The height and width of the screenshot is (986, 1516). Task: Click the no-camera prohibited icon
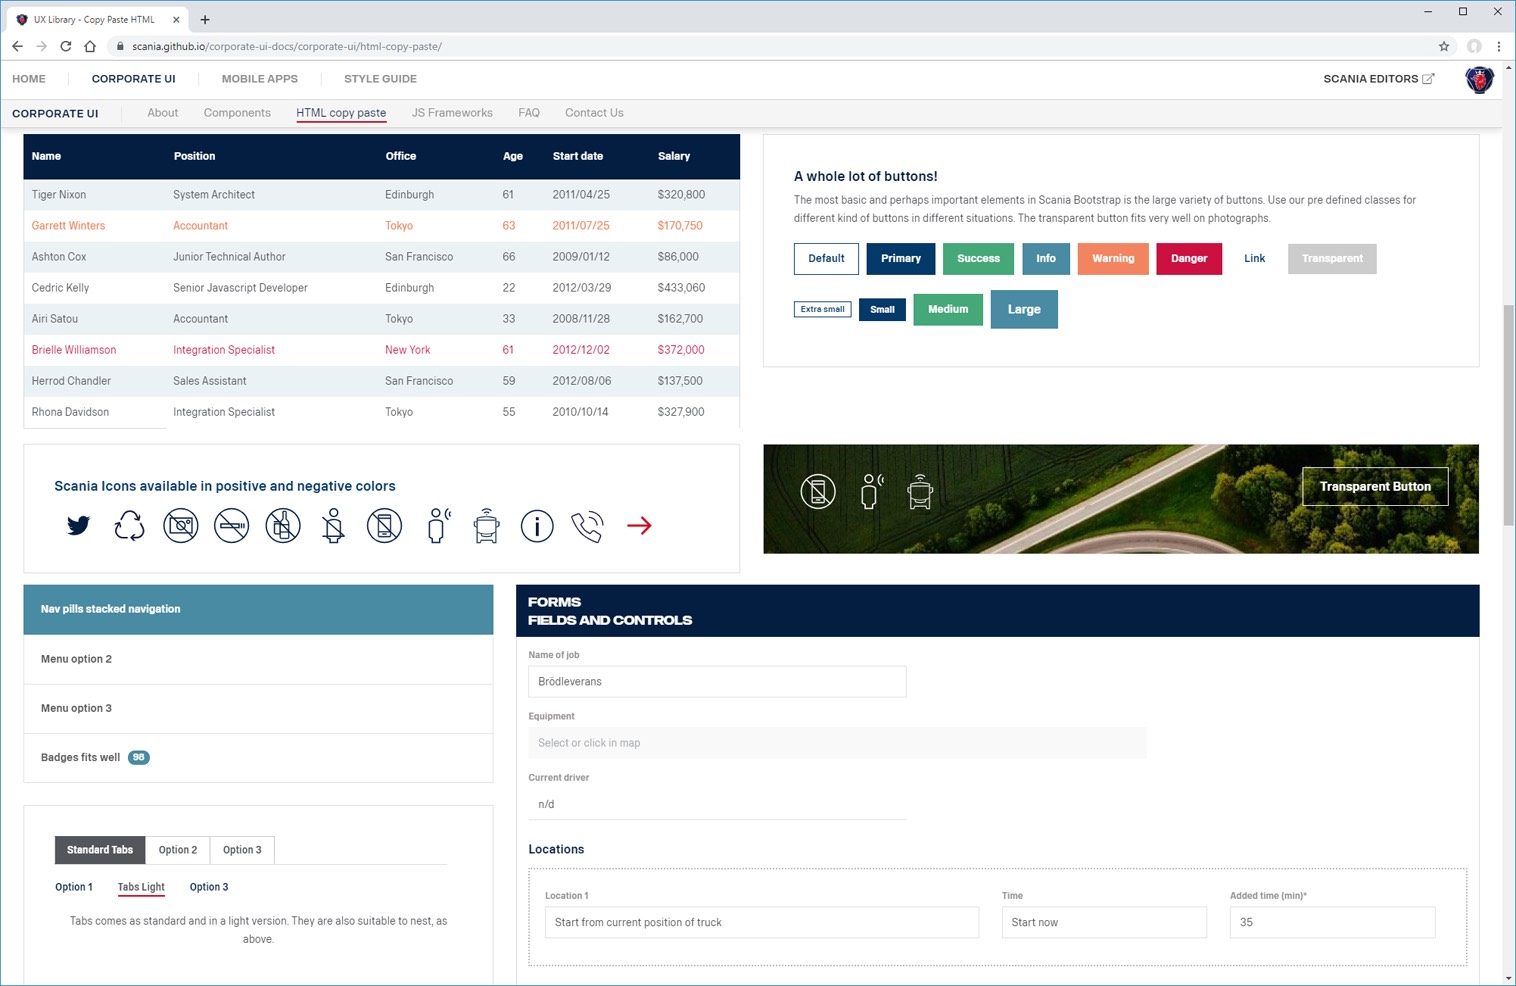(181, 525)
